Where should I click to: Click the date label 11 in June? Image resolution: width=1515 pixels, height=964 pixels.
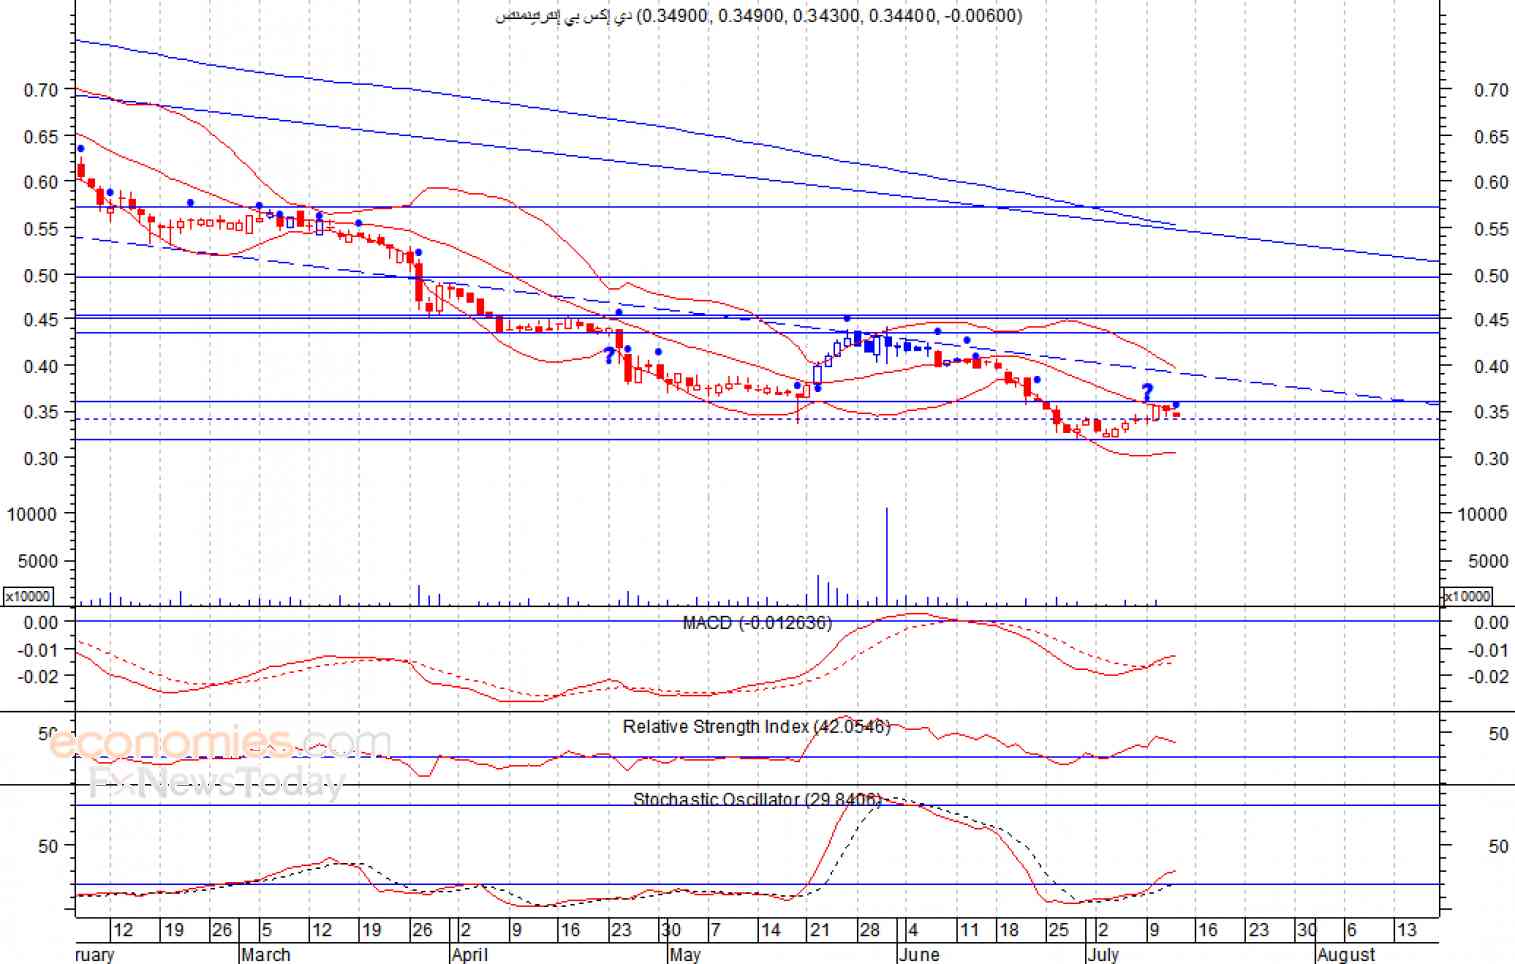[x=969, y=930]
